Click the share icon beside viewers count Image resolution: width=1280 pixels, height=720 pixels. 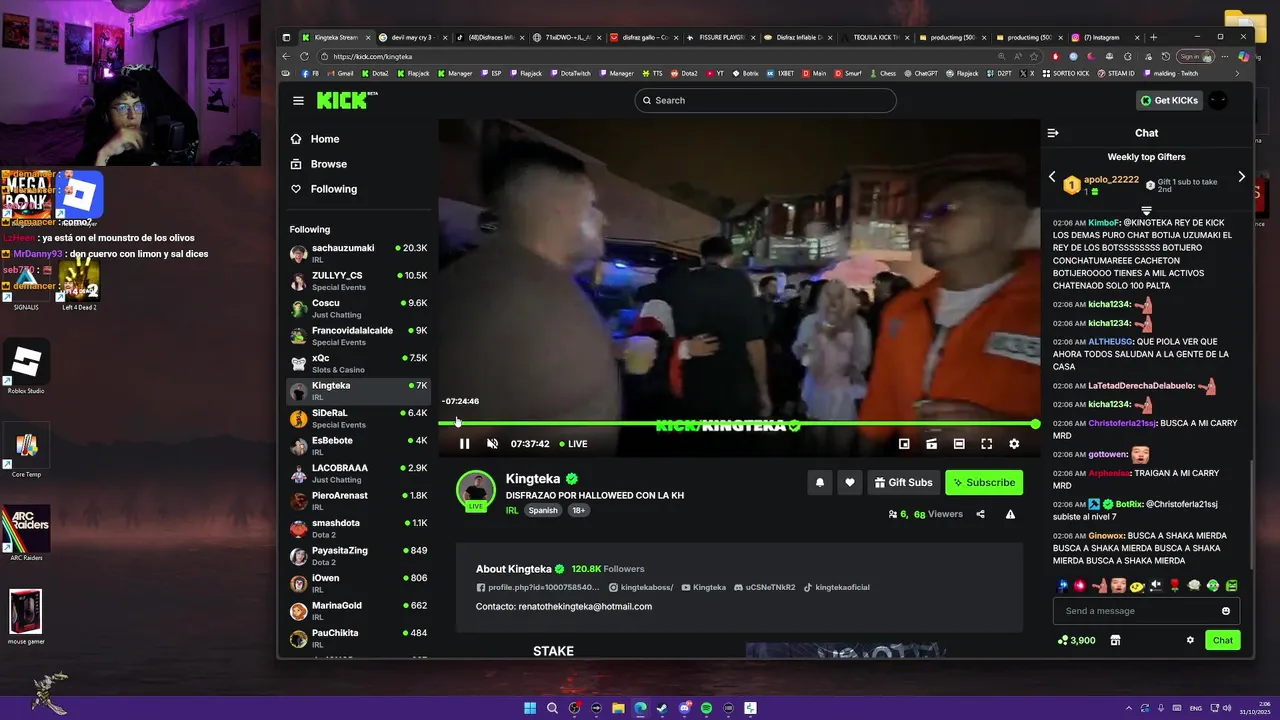(x=980, y=514)
